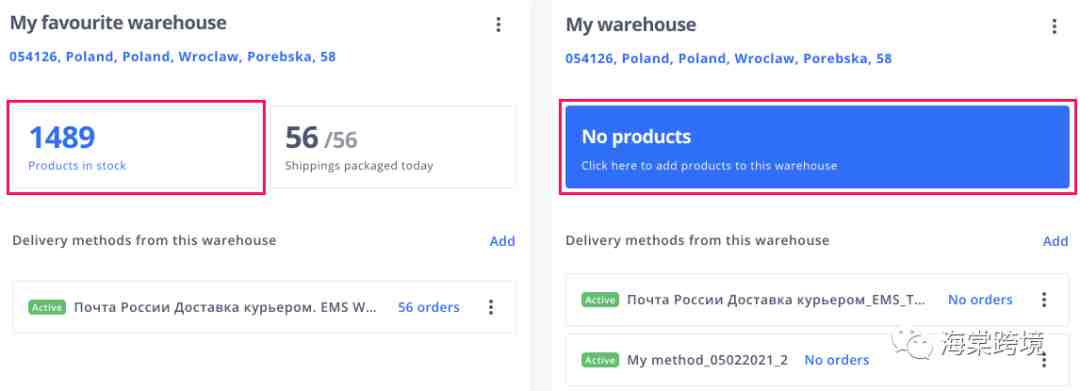The height and width of the screenshot is (391, 1080).
Task: Click No orders link for EMS_T method
Action: coord(980,299)
